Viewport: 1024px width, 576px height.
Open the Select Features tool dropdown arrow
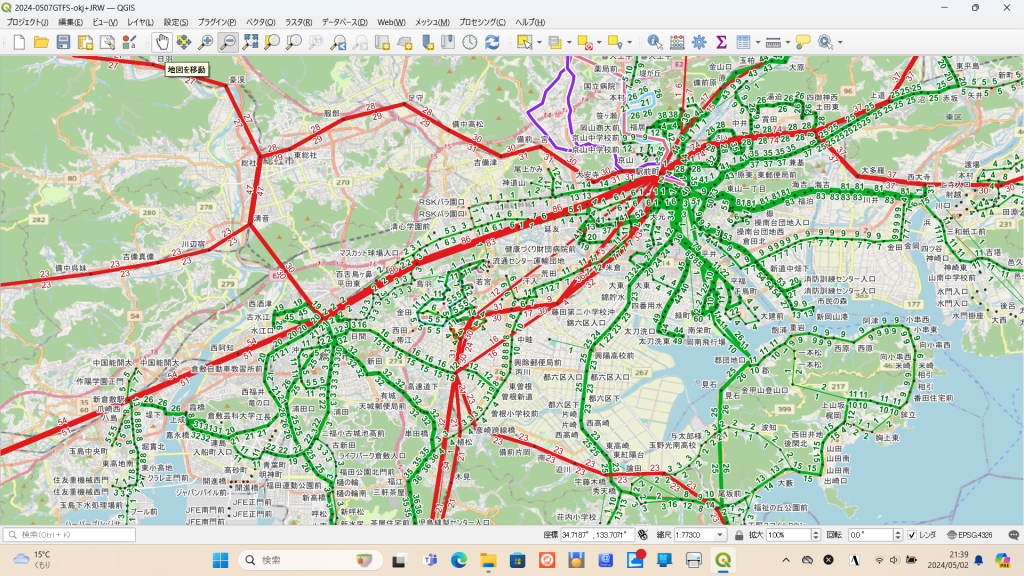537,42
